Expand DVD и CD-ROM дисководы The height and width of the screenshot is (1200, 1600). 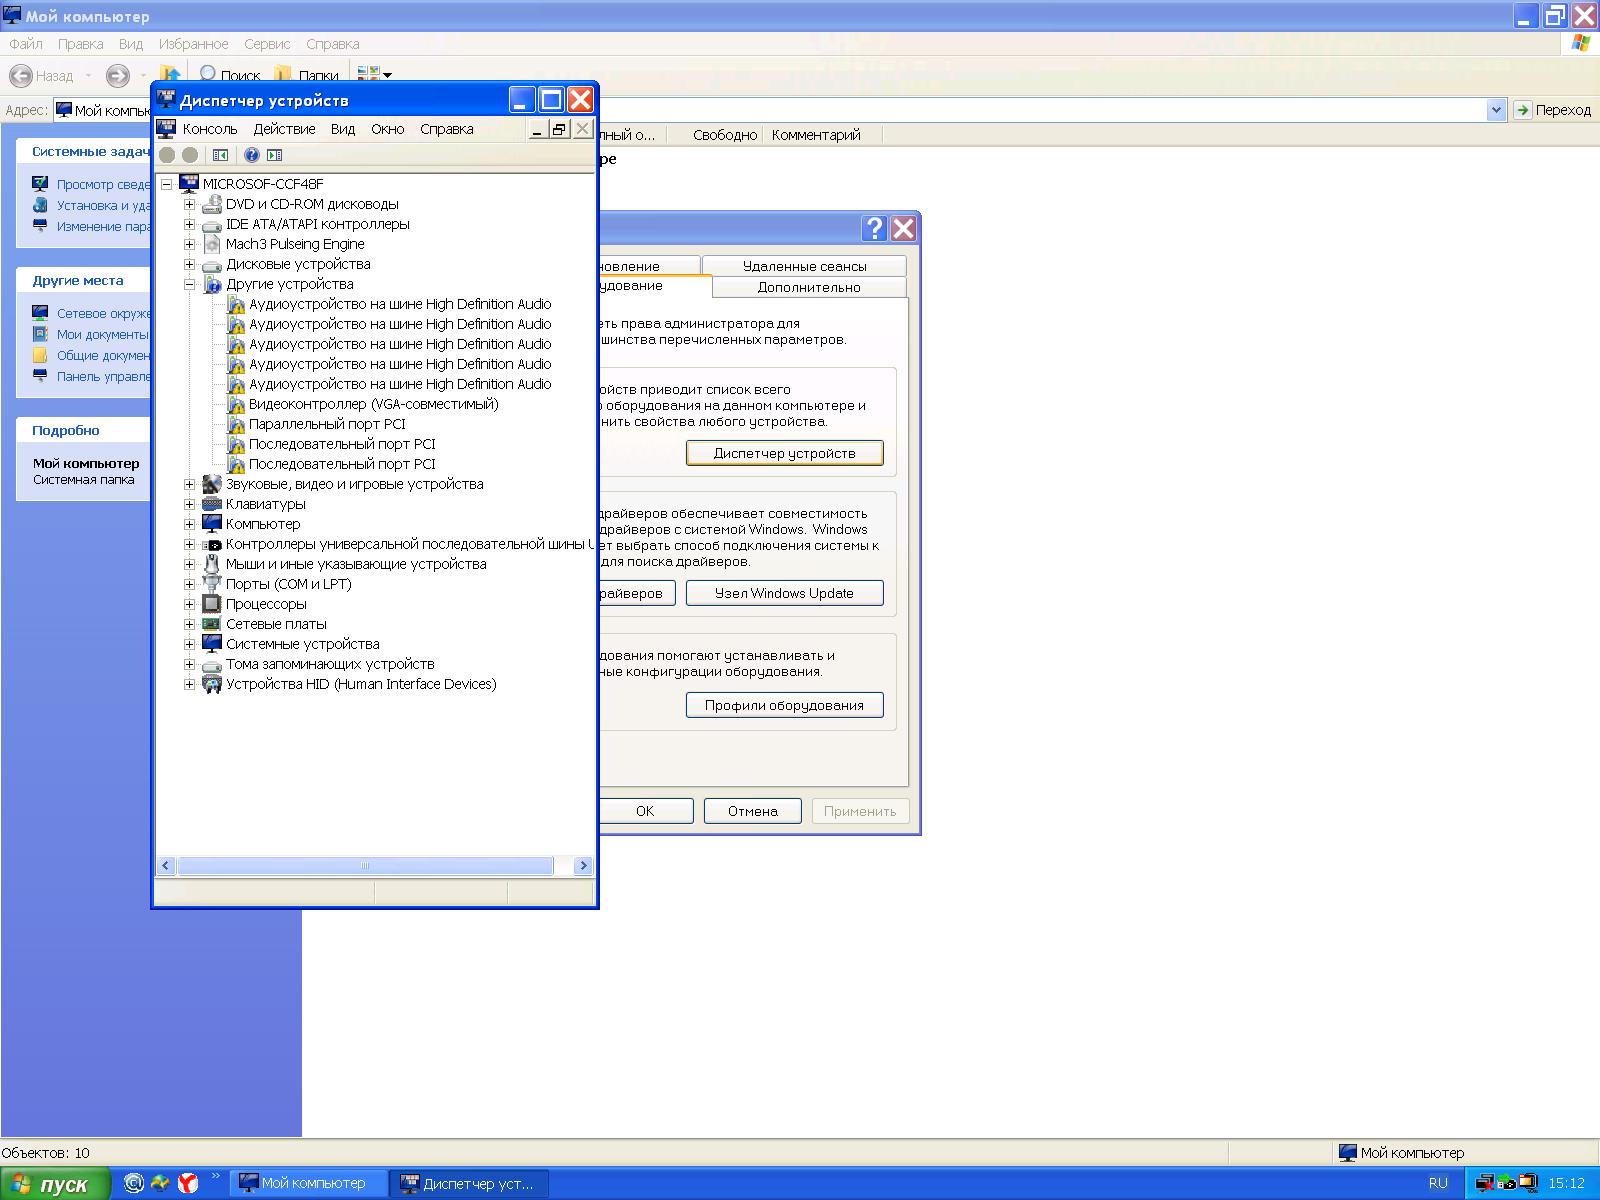pyautogui.click(x=189, y=204)
